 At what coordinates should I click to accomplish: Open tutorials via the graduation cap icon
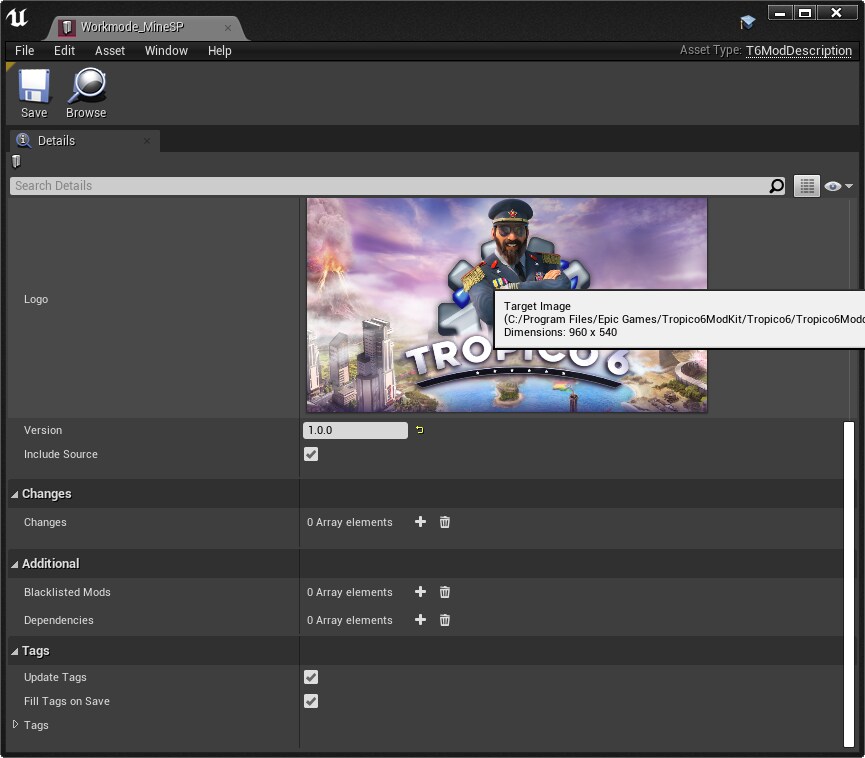pos(747,22)
